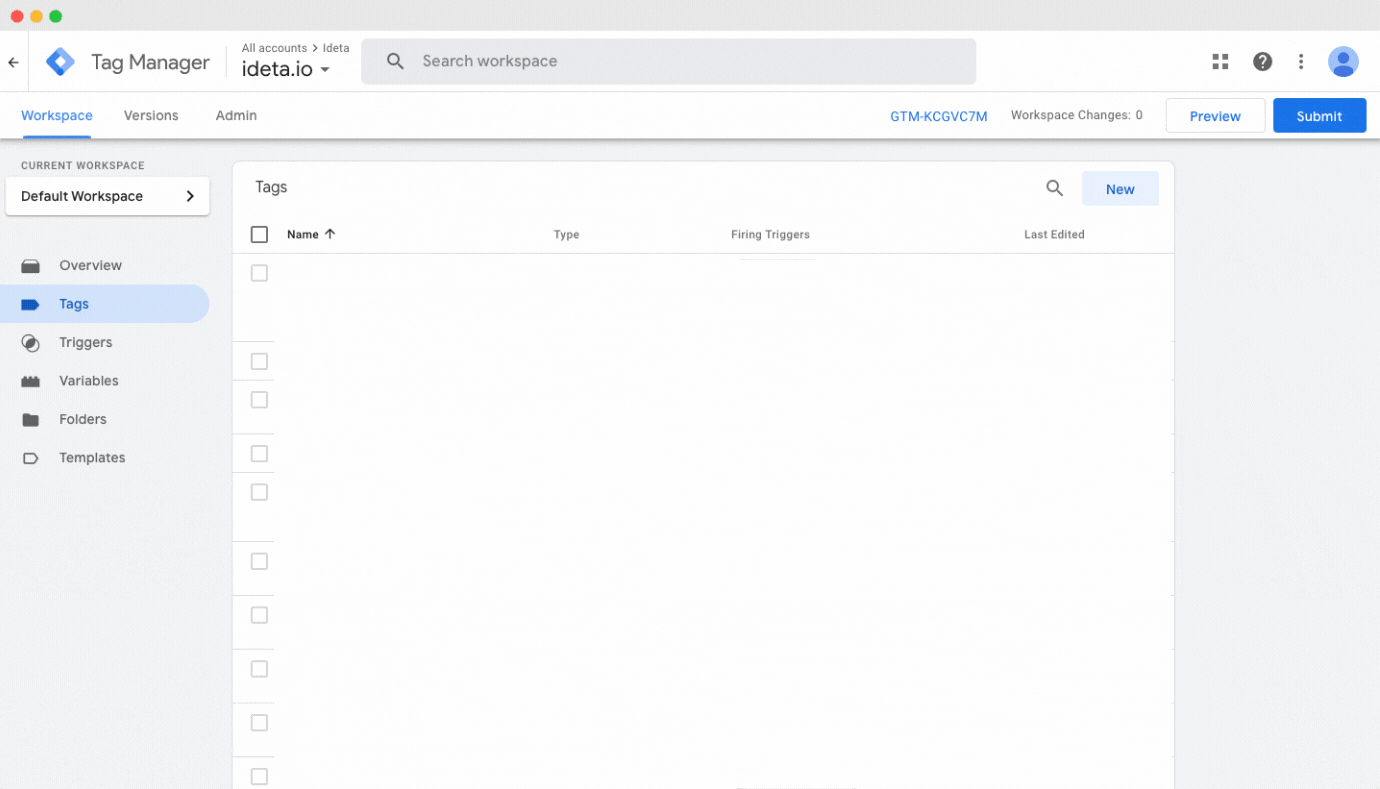Click the Workspace Changes: 0 indicator

point(1076,115)
